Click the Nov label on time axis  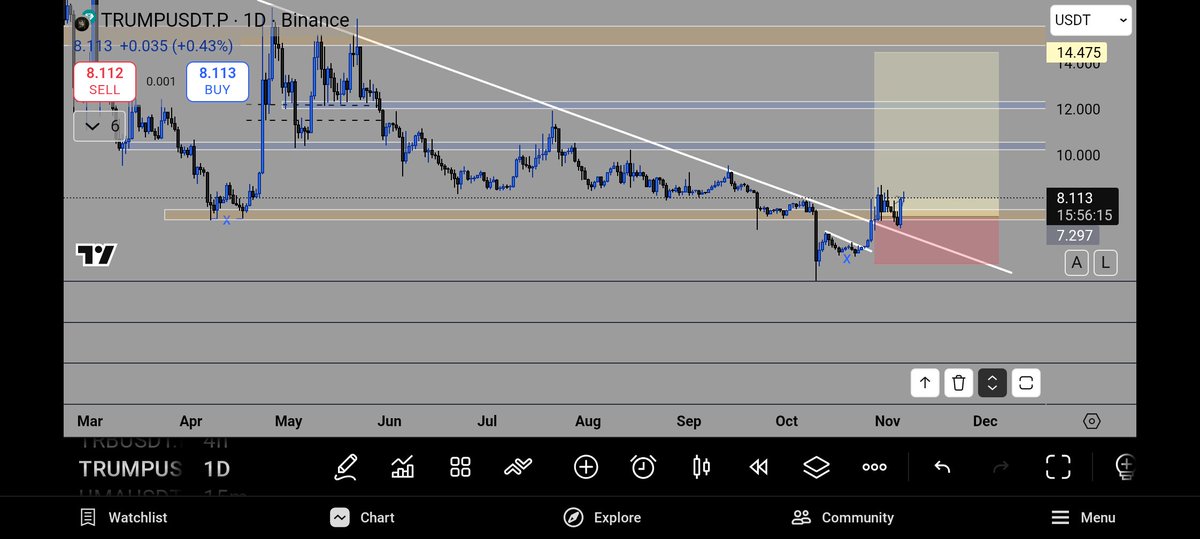tap(888, 421)
